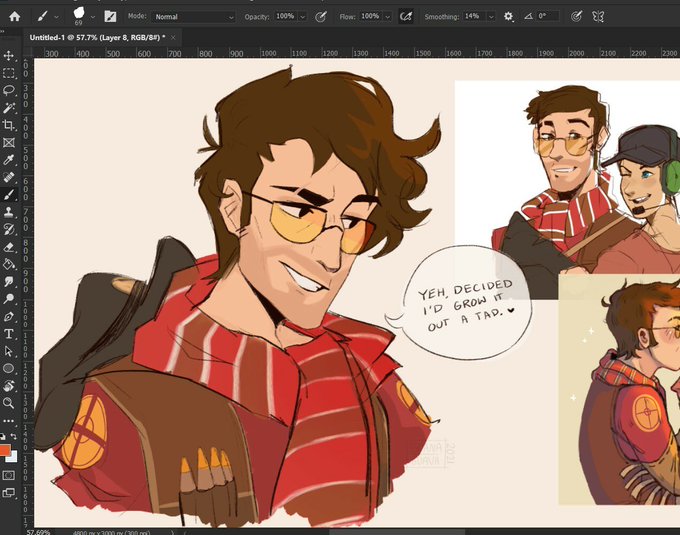Image resolution: width=680 pixels, height=535 pixels.
Task: Select the Rotate View hand tool
Action: coord(8,386)
